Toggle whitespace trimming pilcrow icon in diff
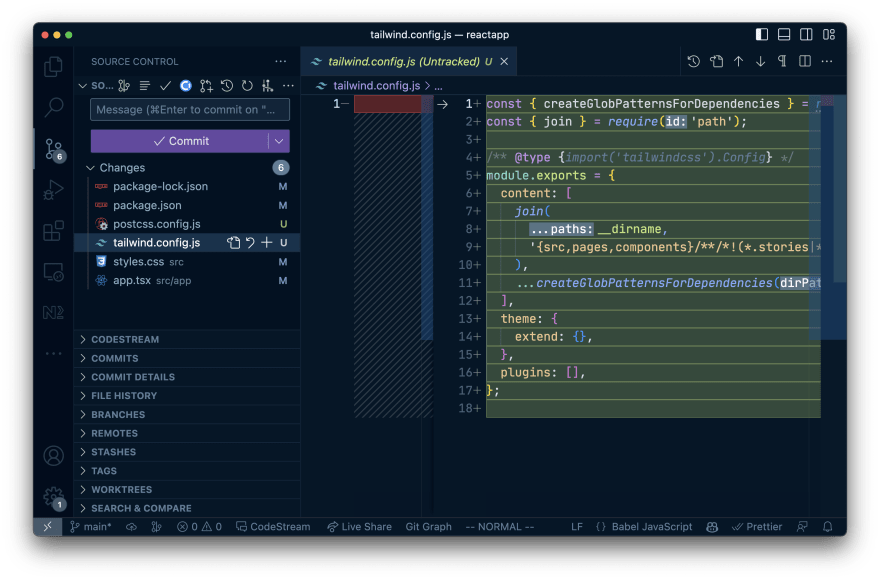This screenshot has width=880, height=580. (782, 61)
